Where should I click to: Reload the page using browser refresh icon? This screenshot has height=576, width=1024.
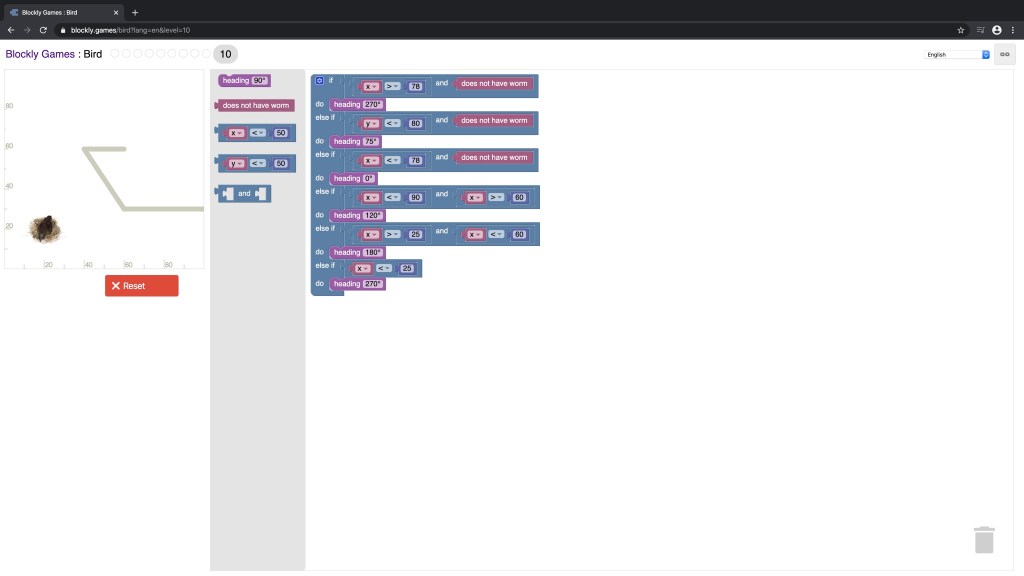[43, 30]
